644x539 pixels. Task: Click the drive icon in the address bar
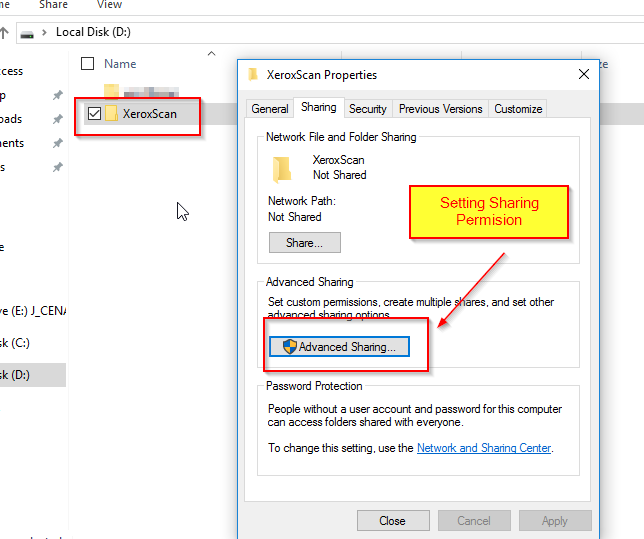(x=27, y=35)
